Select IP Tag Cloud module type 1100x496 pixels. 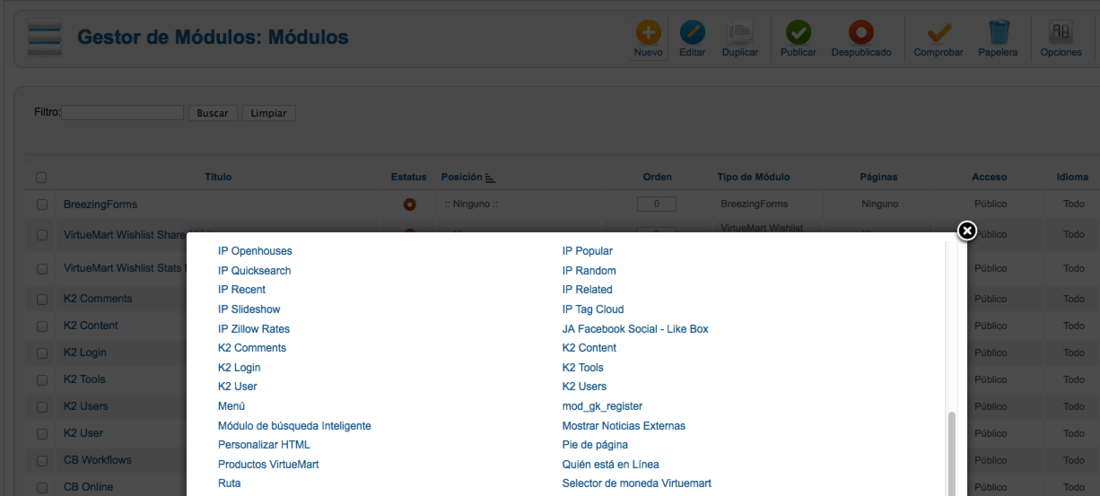pyautogui.click(x=593, y=309)
